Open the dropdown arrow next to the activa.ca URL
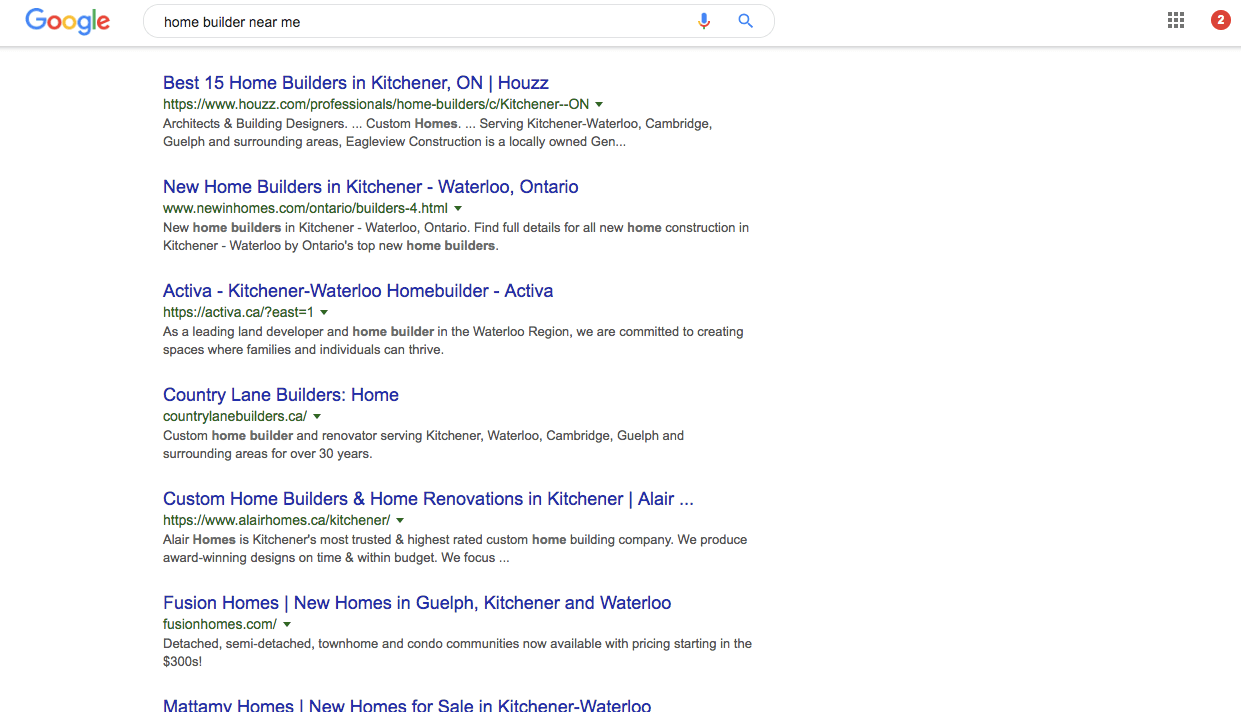Screen dimensions: 1241x712 (324, 312)
